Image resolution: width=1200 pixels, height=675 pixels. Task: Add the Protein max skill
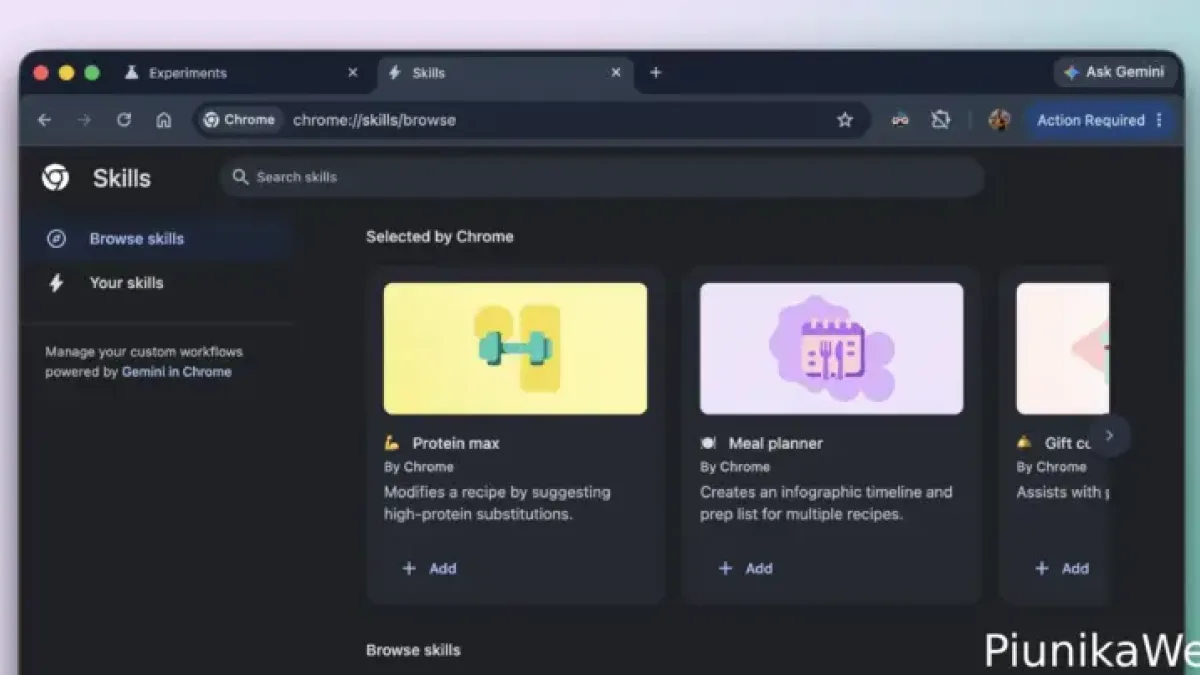[x=429, y=568]
